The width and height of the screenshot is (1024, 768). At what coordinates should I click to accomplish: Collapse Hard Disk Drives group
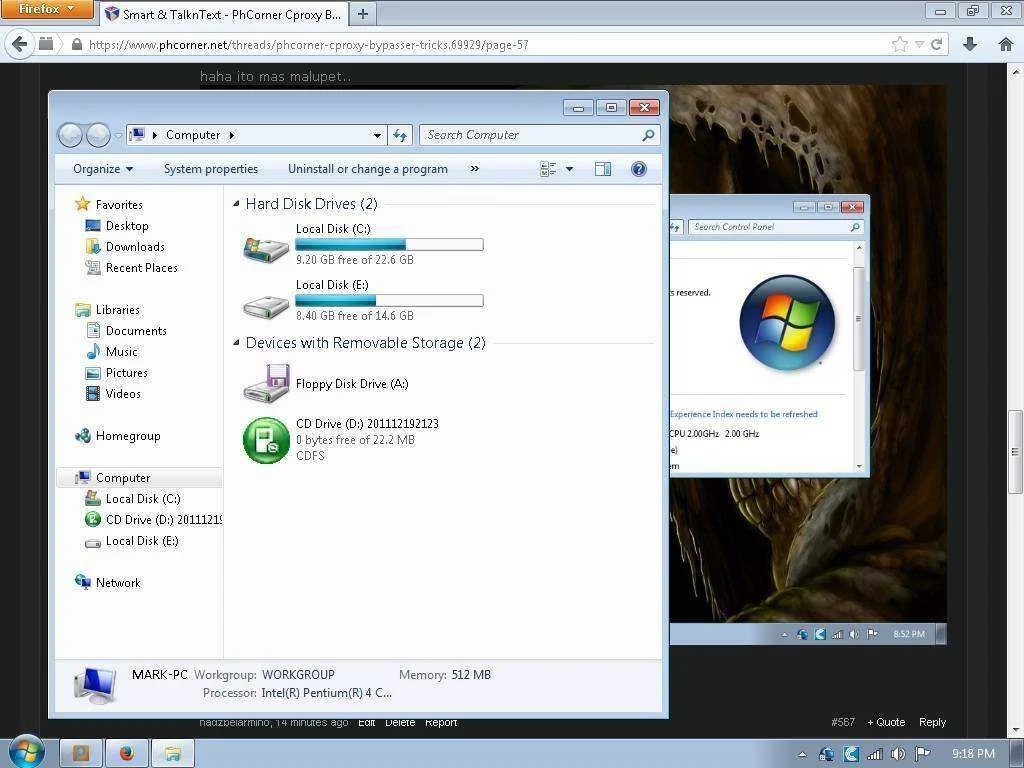click(236, 204)
